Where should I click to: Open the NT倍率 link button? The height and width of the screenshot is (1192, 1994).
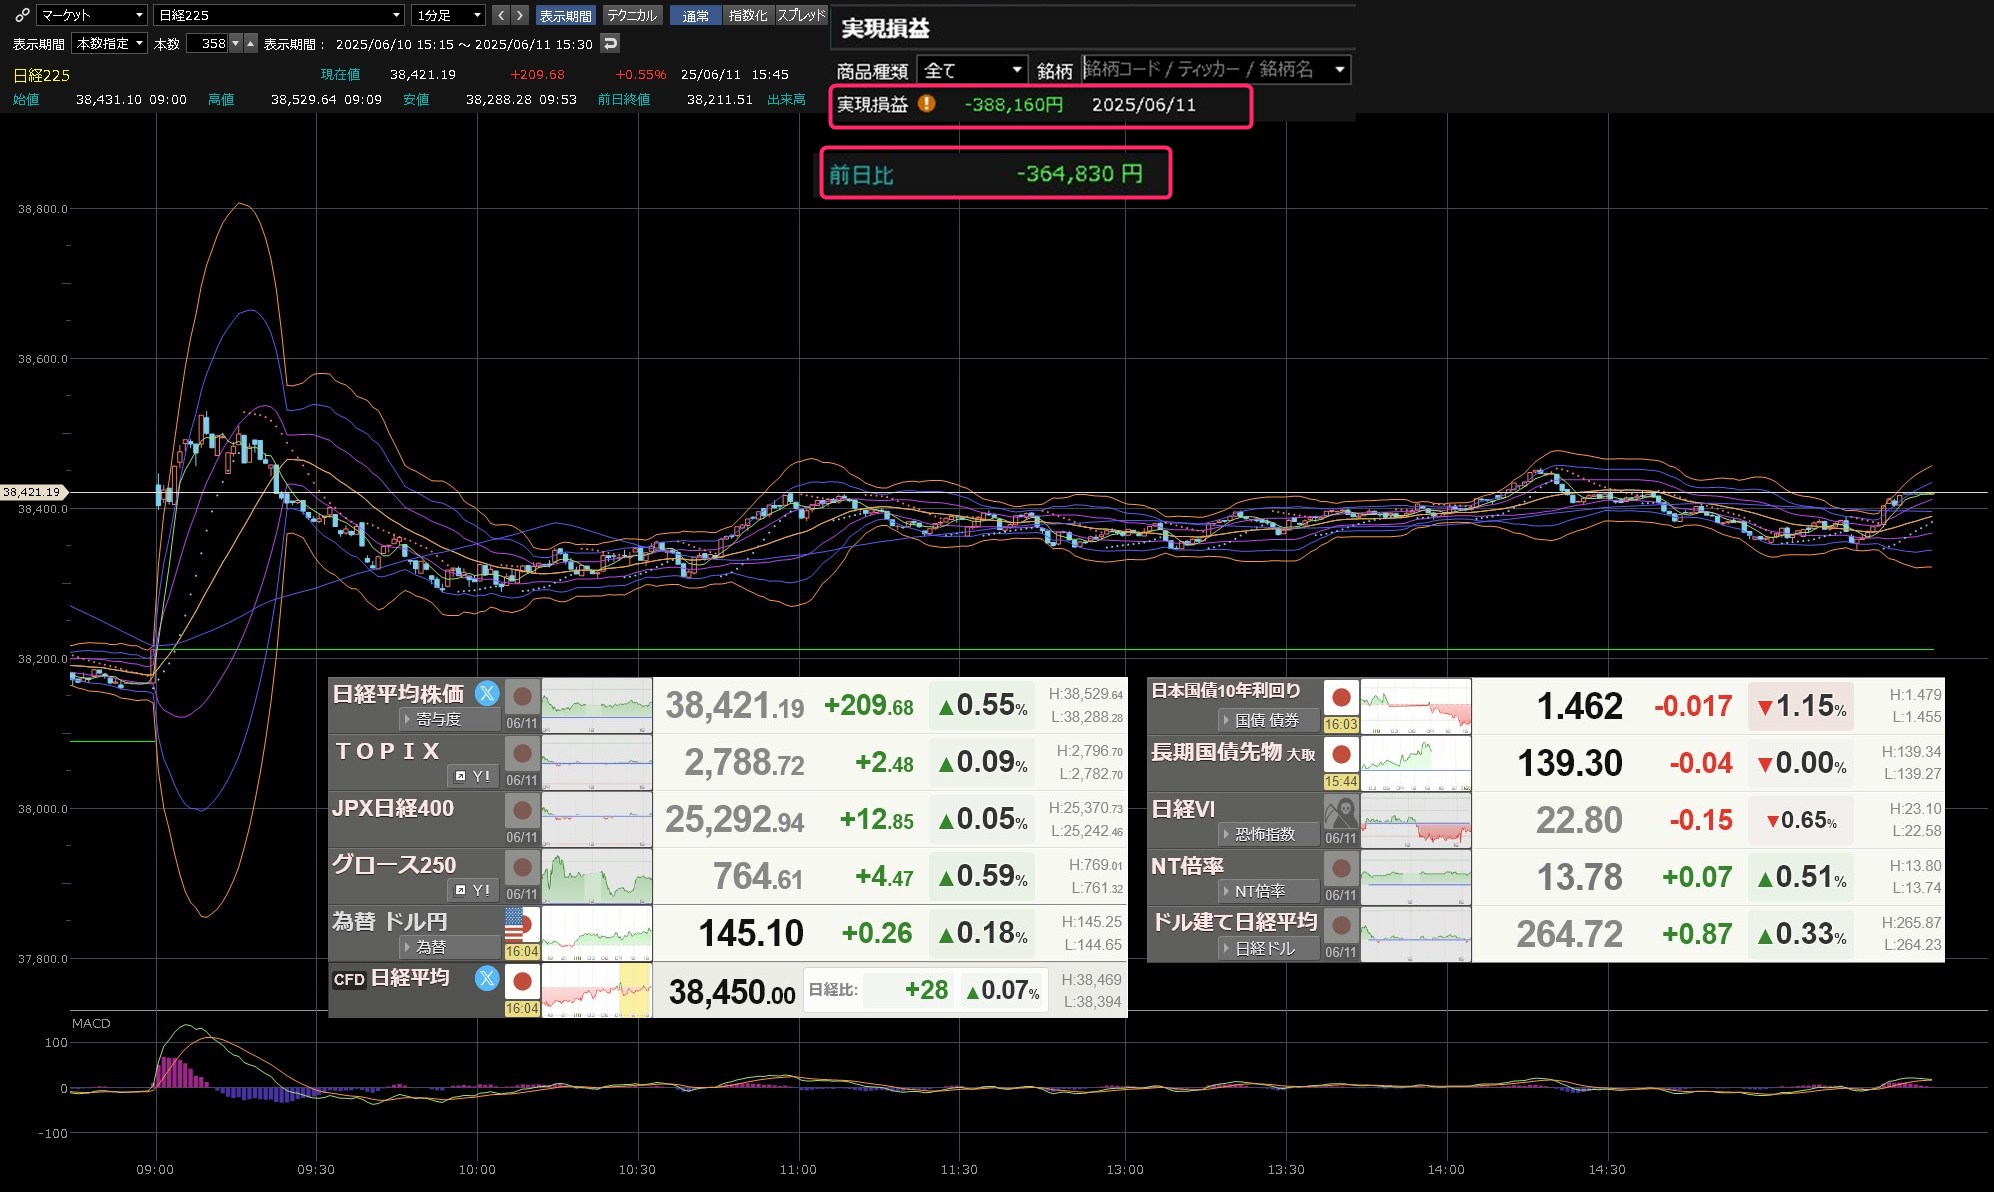[1268, 890]
